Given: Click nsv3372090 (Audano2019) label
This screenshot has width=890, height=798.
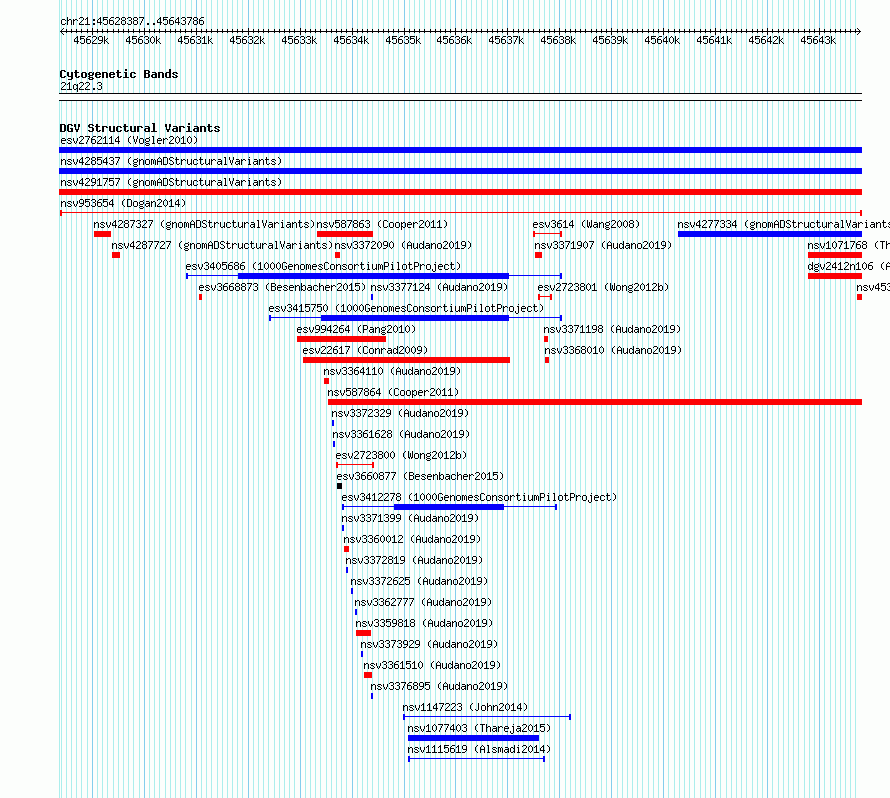Looking at the screenshot, I should pos(403,245).
